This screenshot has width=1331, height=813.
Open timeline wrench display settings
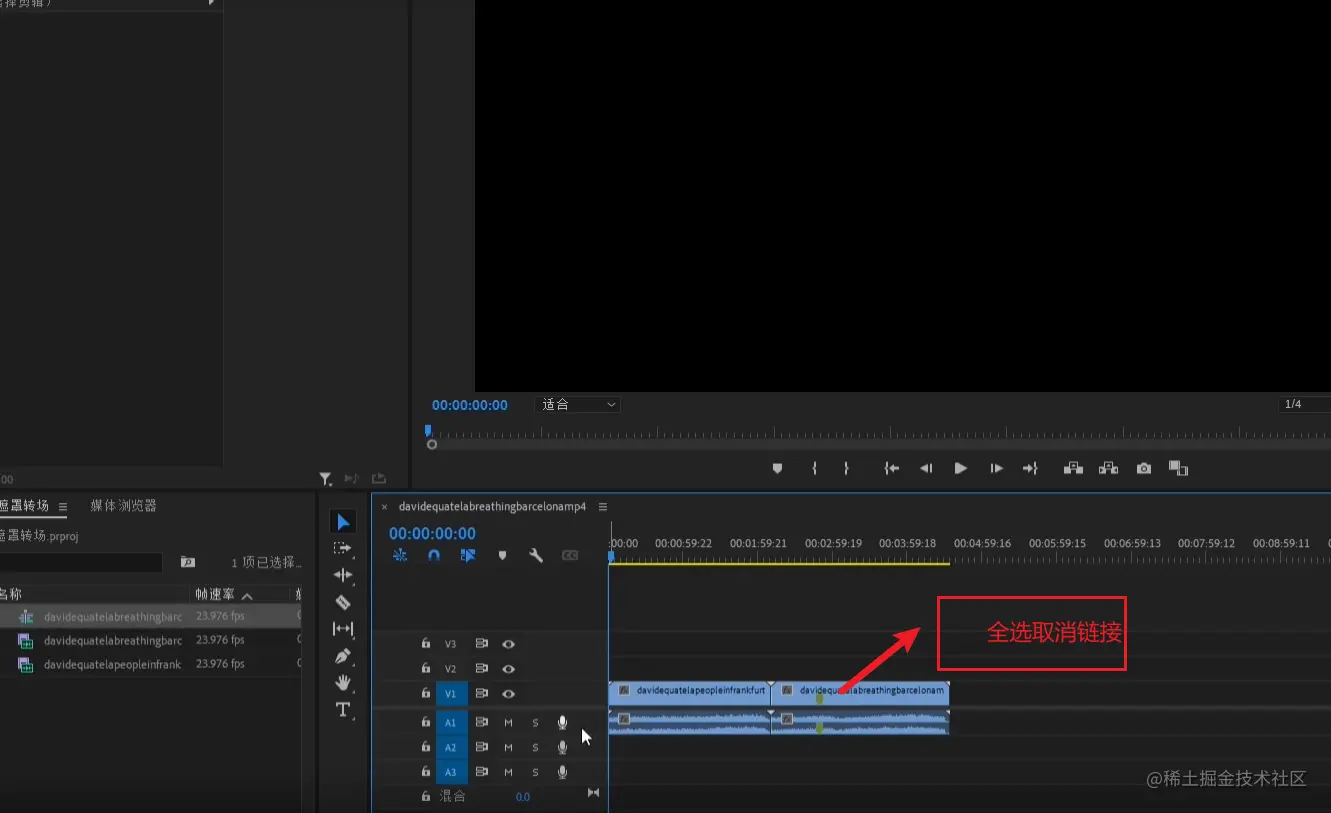[x=536, y=555]
